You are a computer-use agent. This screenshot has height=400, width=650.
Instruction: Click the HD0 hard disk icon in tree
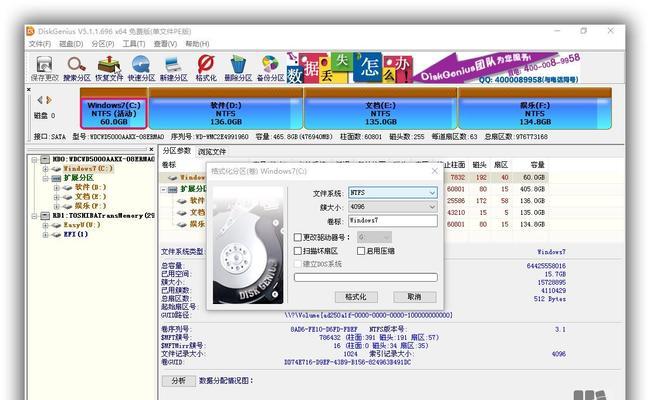tap(45, 159)
